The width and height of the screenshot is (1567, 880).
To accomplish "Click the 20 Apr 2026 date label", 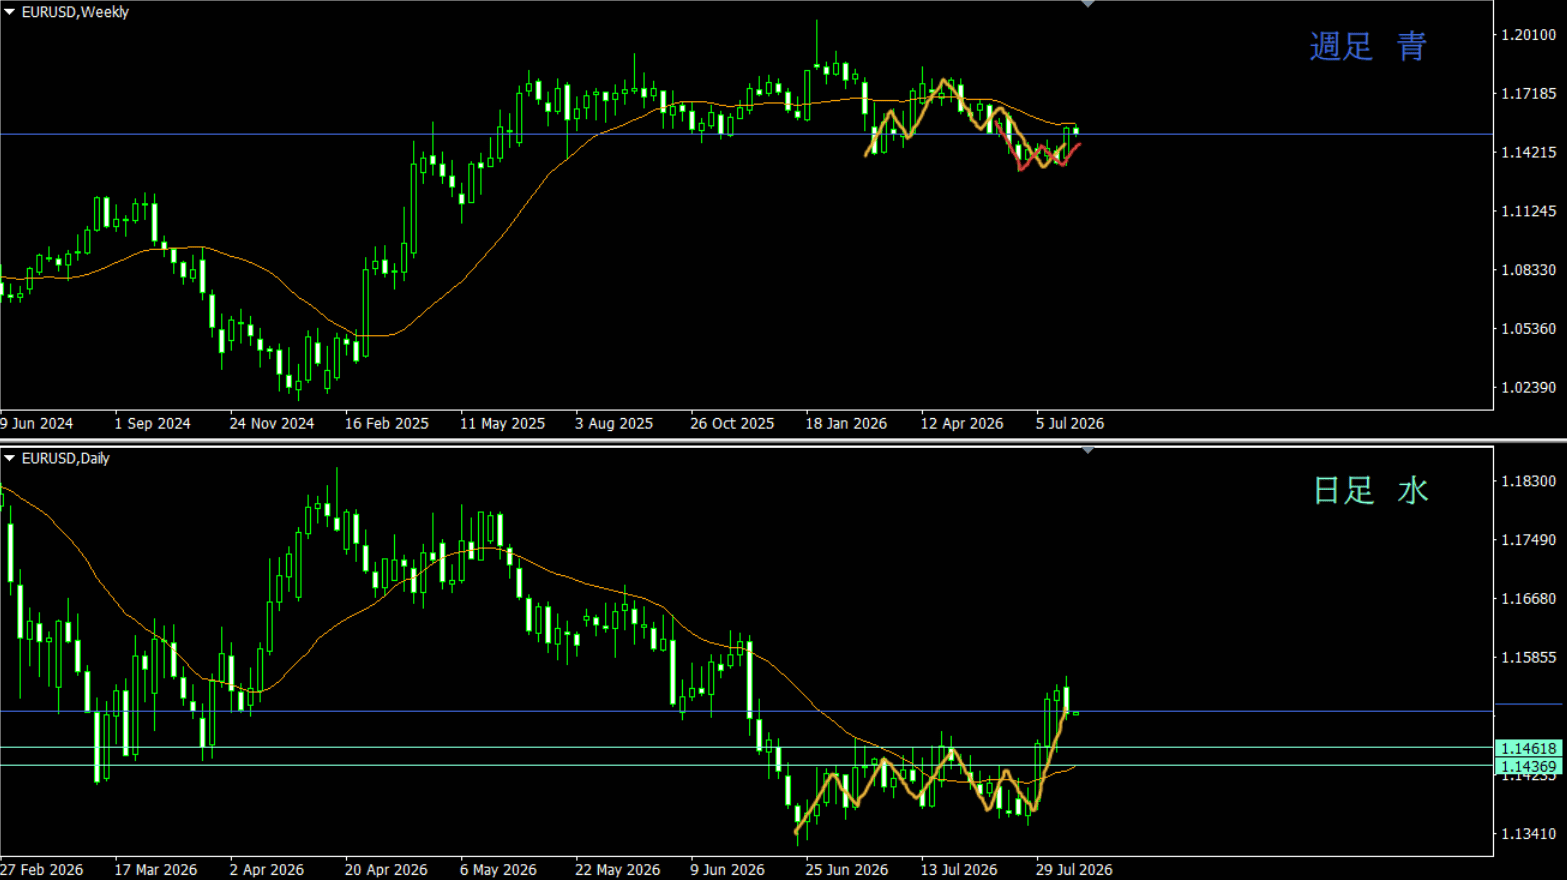I will pyautogui.click(x=386, y=870).
